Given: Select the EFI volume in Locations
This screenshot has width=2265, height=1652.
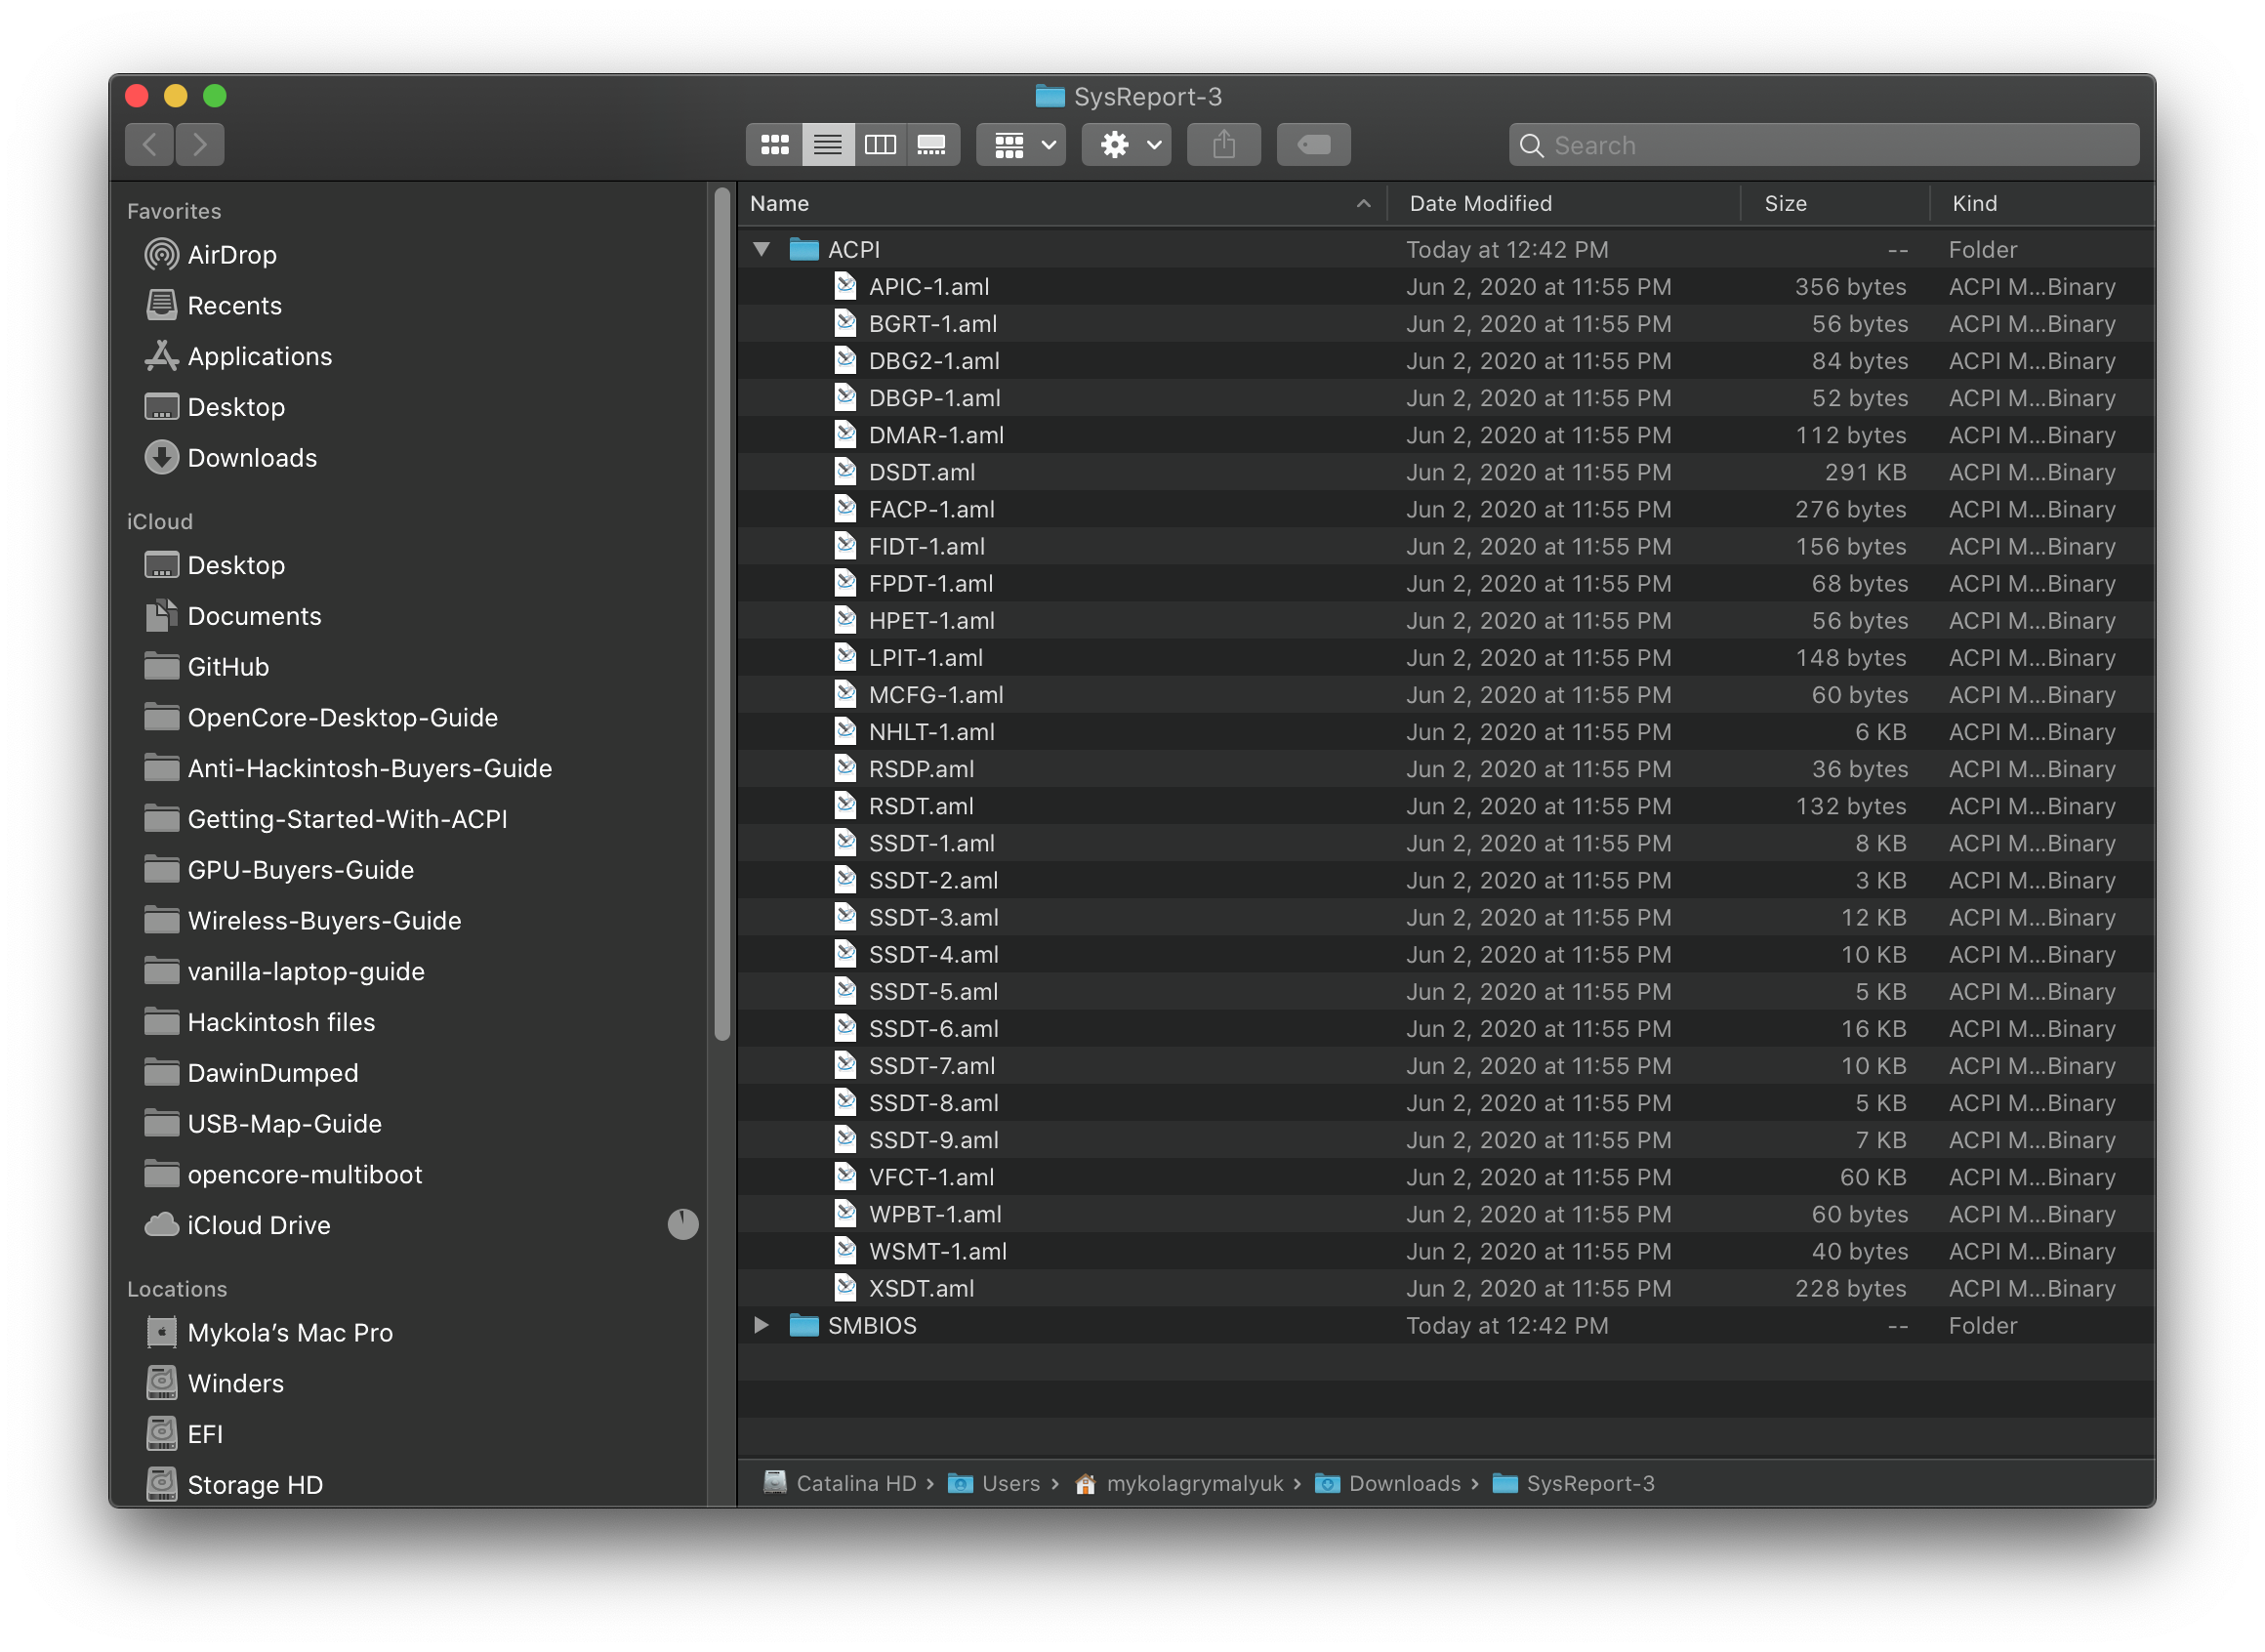Looking at the screenshot, I should [205, 1434].
